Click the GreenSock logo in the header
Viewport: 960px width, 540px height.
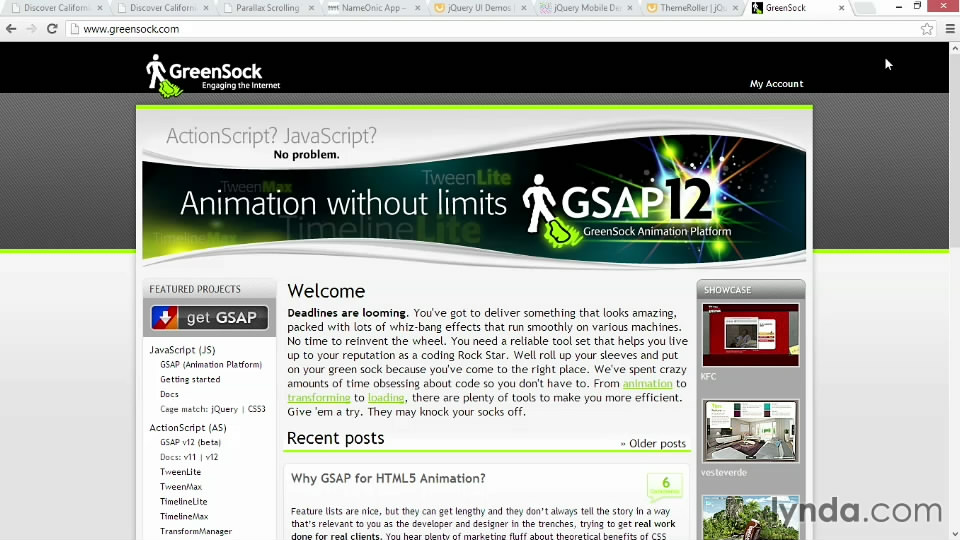click(x=213, y=76)
